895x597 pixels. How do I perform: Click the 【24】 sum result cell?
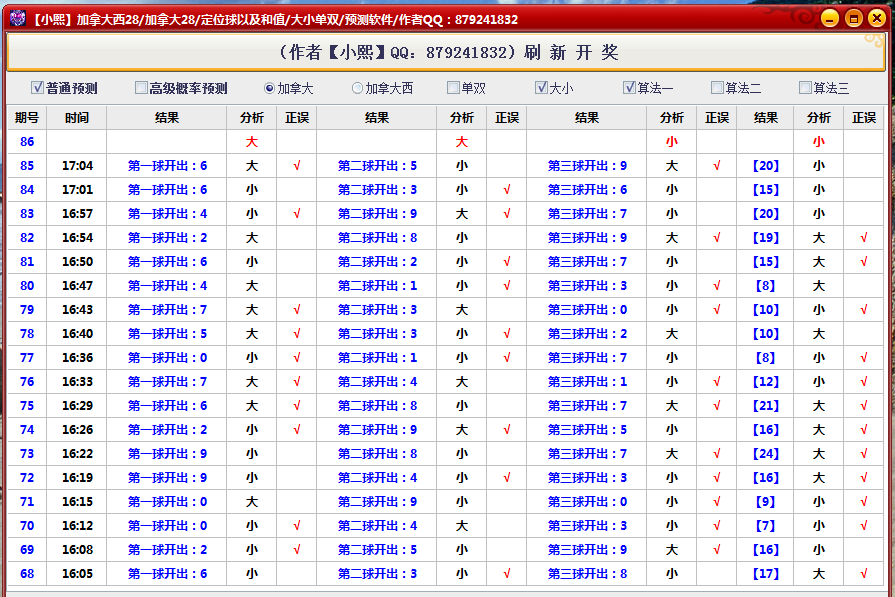click(x=765, y=454)
